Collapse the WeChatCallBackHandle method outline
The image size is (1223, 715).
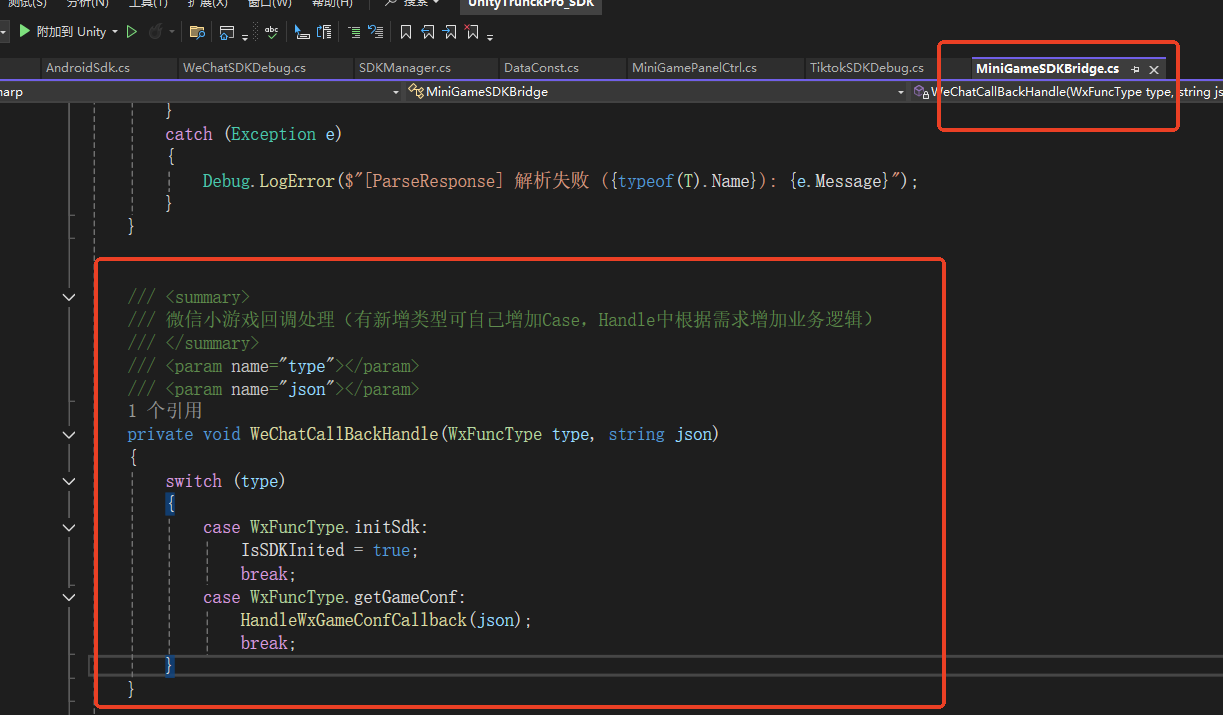pos(69,435)
